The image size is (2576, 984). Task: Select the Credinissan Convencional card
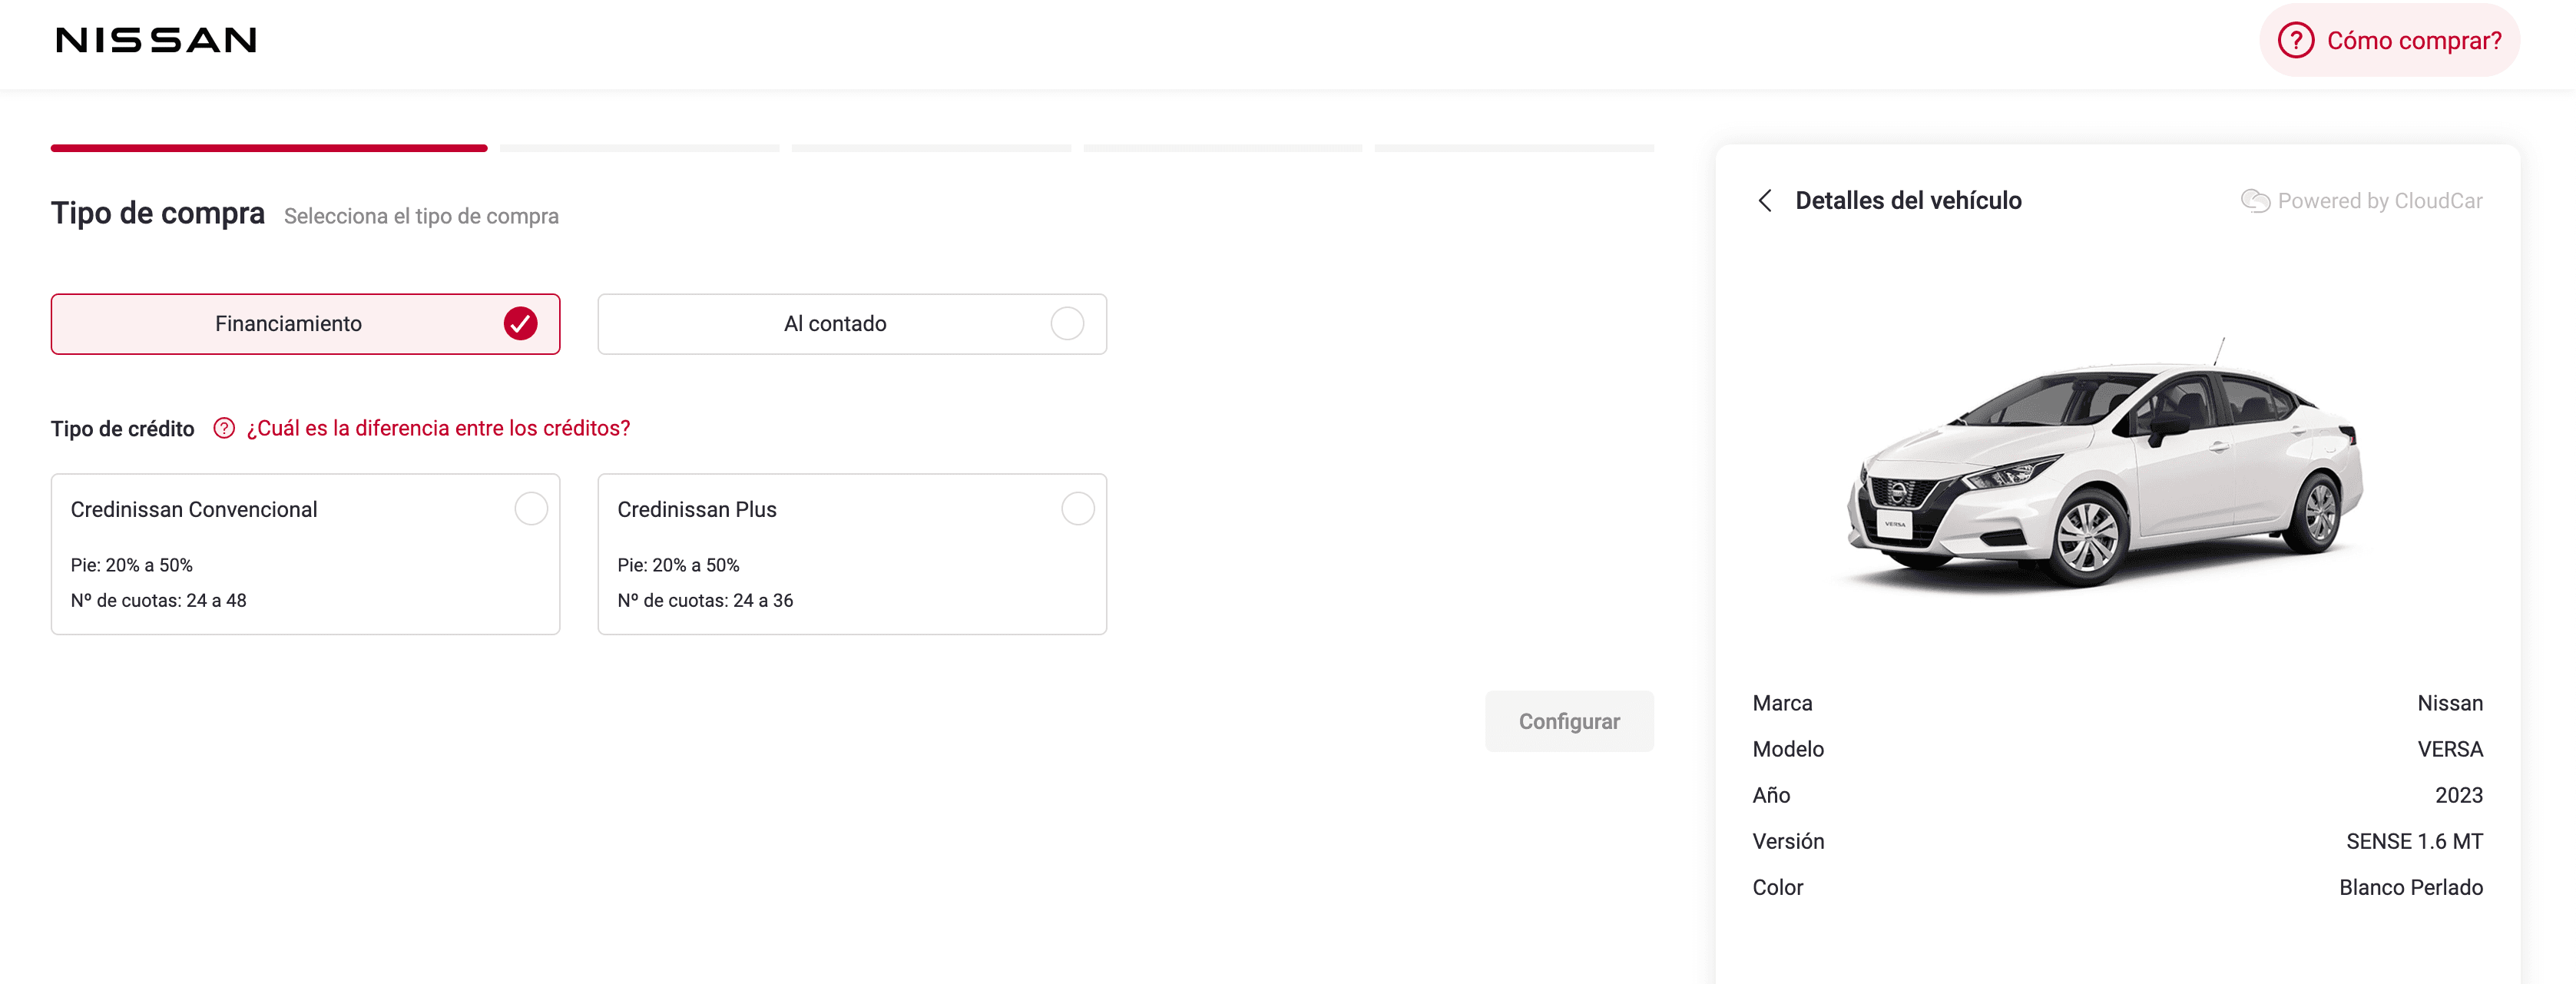[x=306, y=554]
